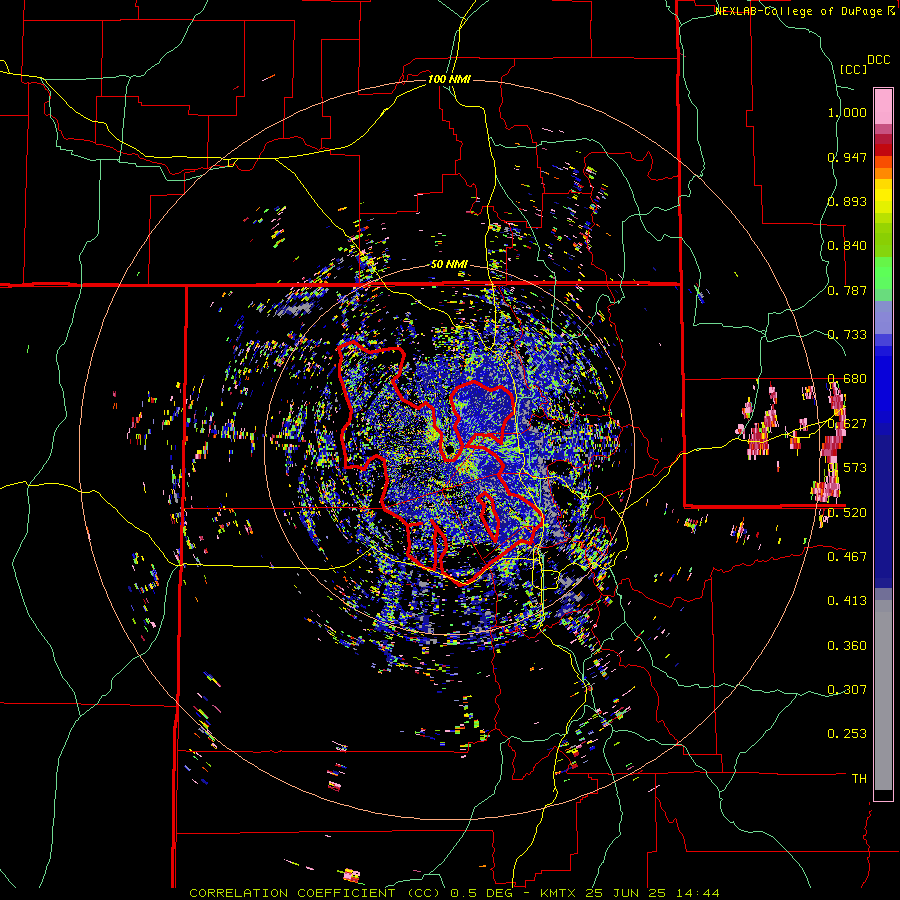Pick the light pink color beside 1.000
Viewport: 900px width, 900px height.
(x=883, y=106)
